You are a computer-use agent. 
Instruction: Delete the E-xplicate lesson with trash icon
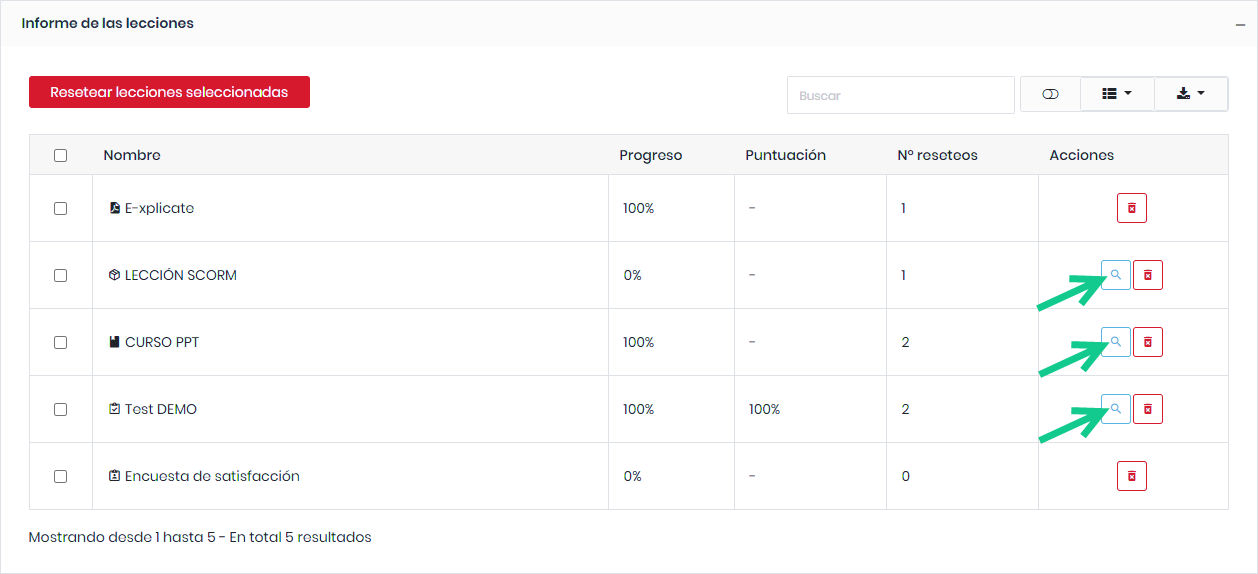click(1132, 208)
